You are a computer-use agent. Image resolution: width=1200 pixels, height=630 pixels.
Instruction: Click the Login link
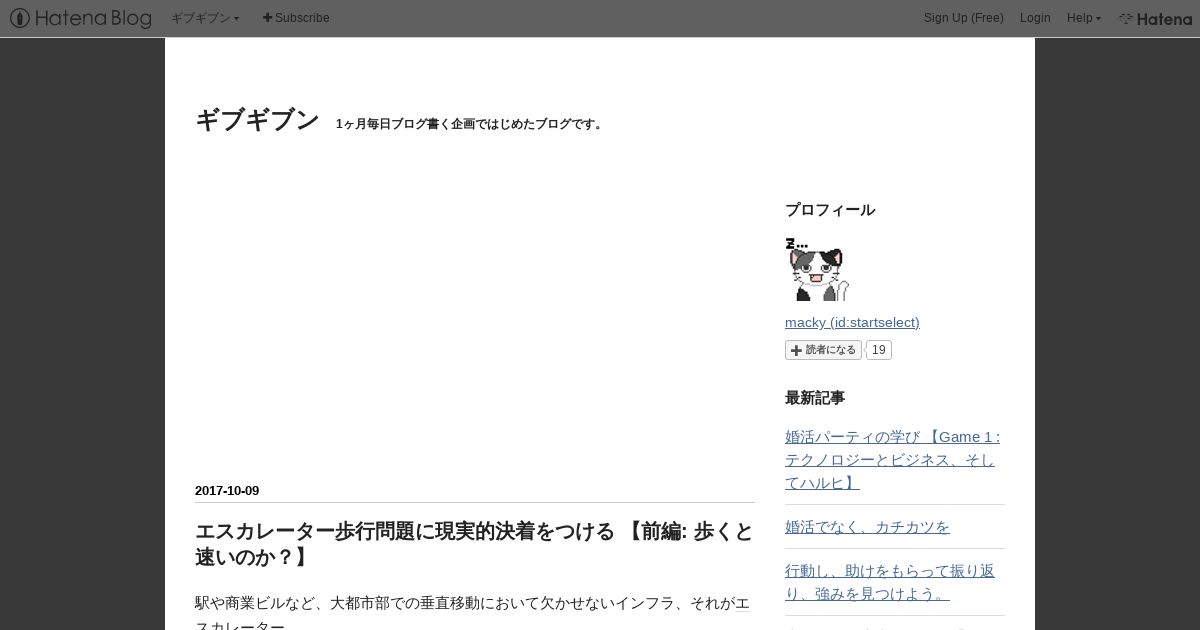(1035, 18)
